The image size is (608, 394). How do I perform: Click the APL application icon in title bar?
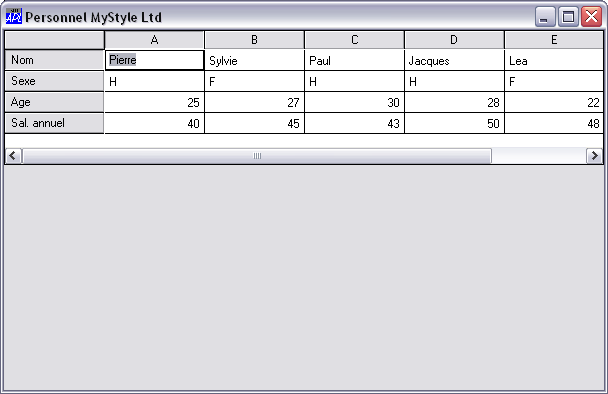[x=14, y=16]
